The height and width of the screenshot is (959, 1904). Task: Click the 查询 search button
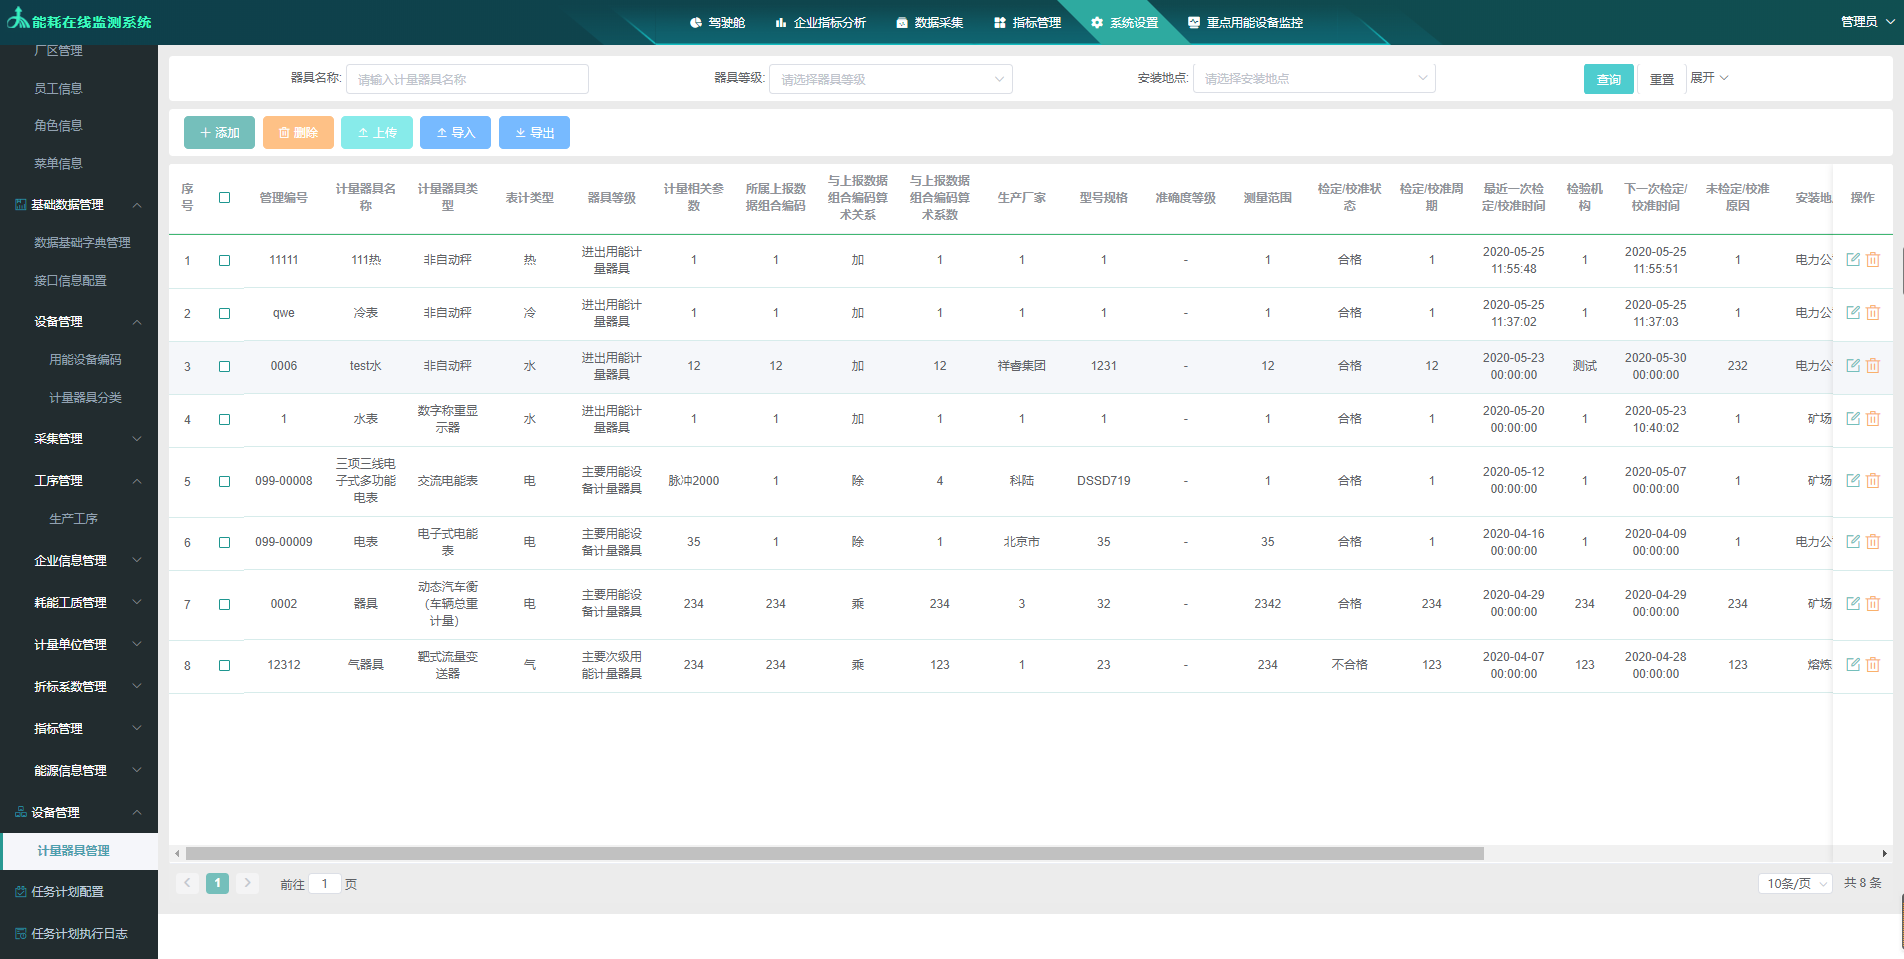point(1608,79)
